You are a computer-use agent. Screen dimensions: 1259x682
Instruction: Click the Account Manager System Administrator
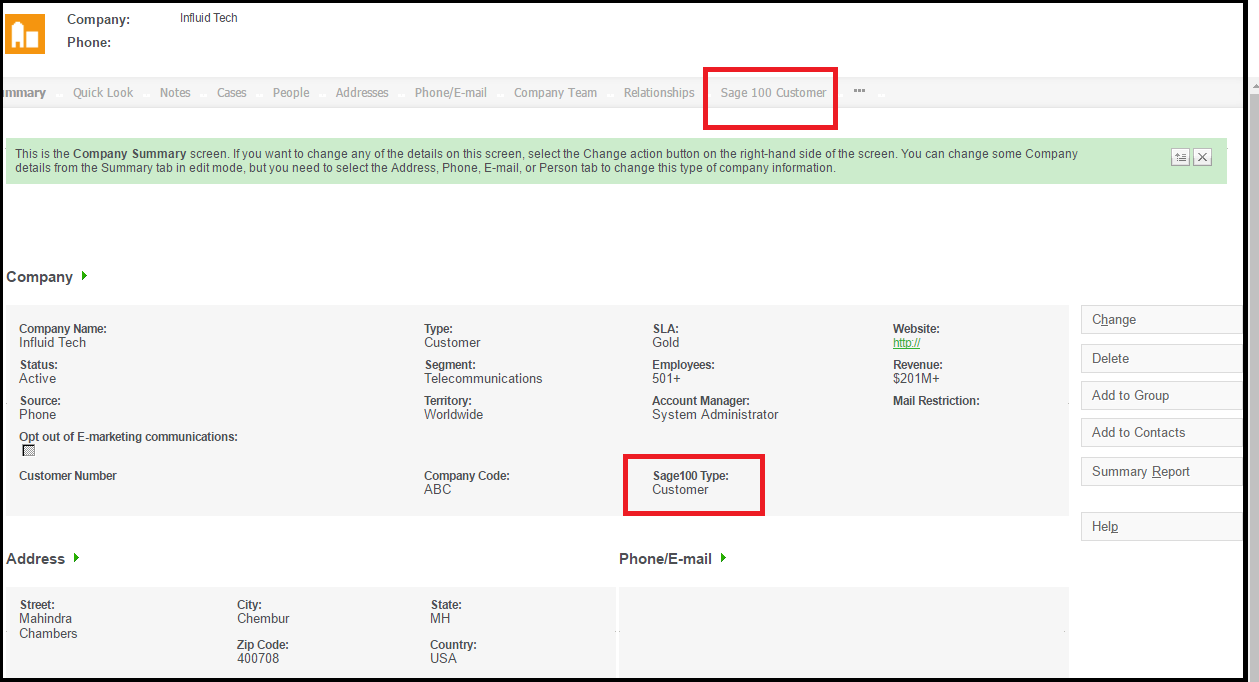(x=715, y=415)
